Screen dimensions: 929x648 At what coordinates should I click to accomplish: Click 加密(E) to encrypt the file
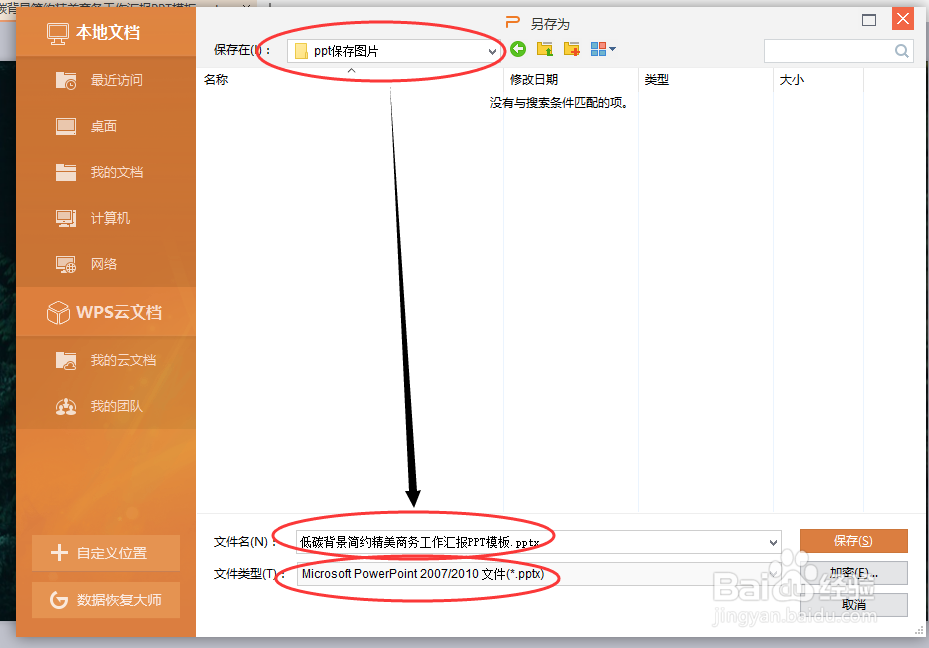point(853,573)
